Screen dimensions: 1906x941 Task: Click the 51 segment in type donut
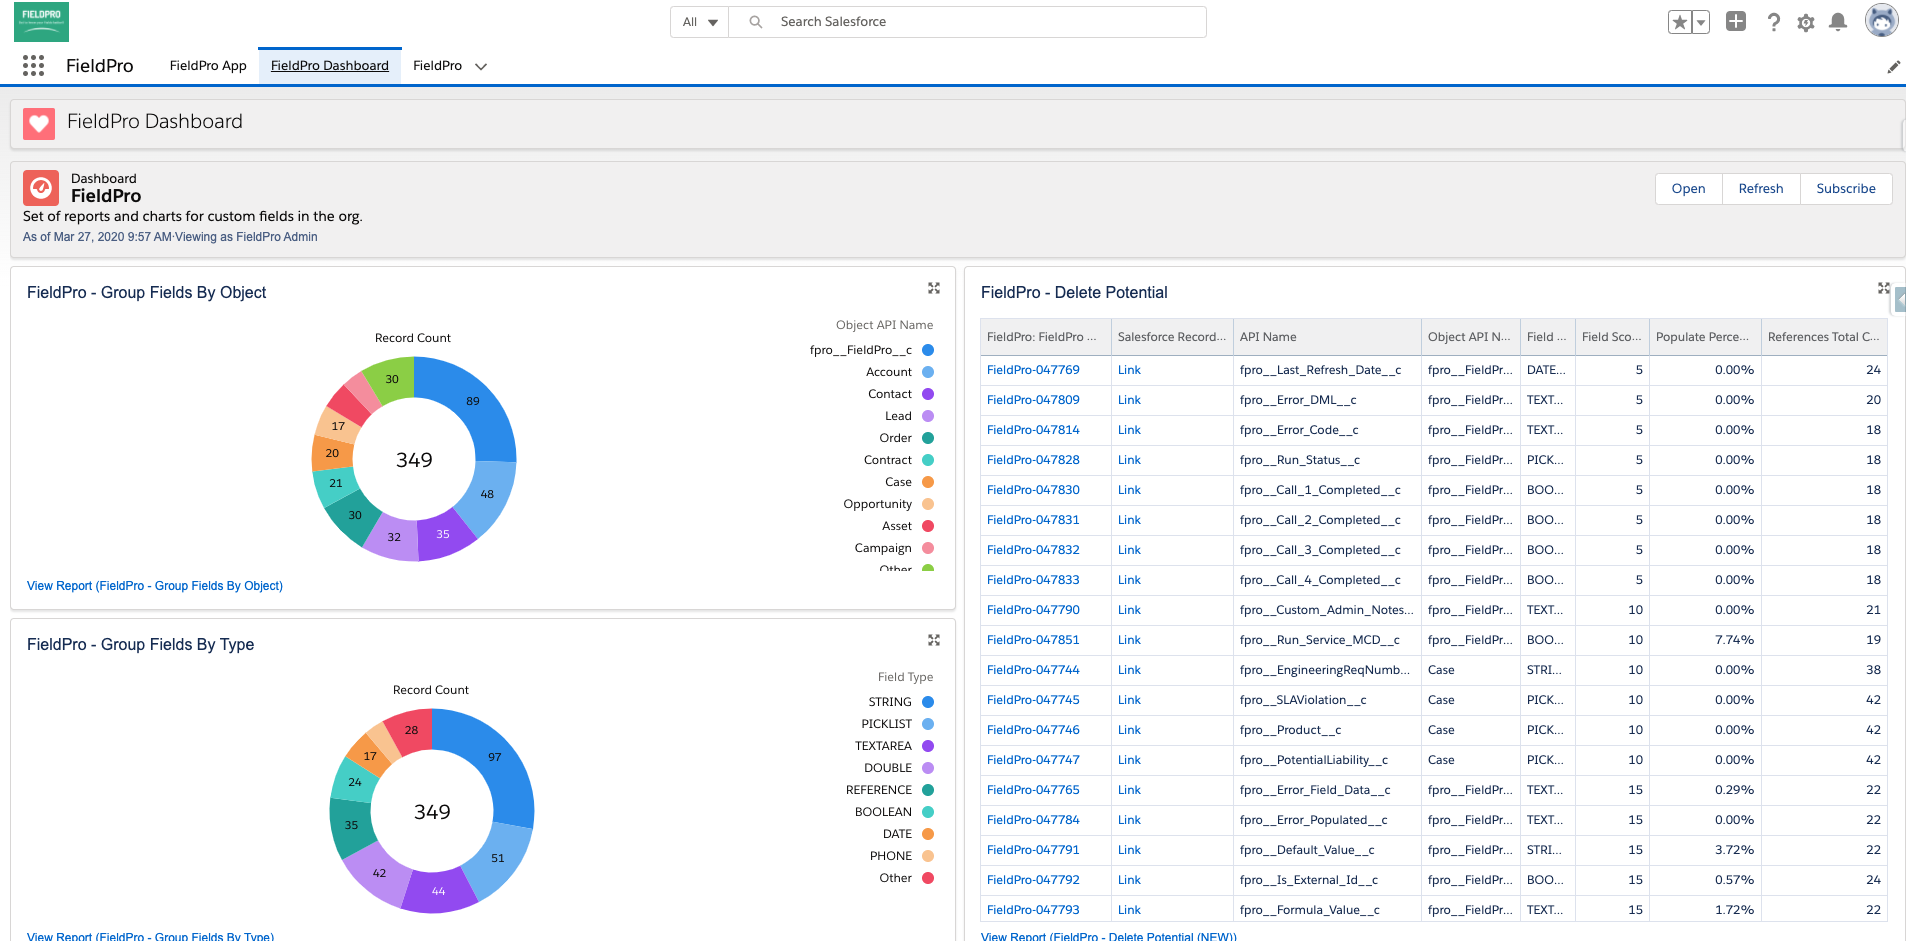[498, 858]
